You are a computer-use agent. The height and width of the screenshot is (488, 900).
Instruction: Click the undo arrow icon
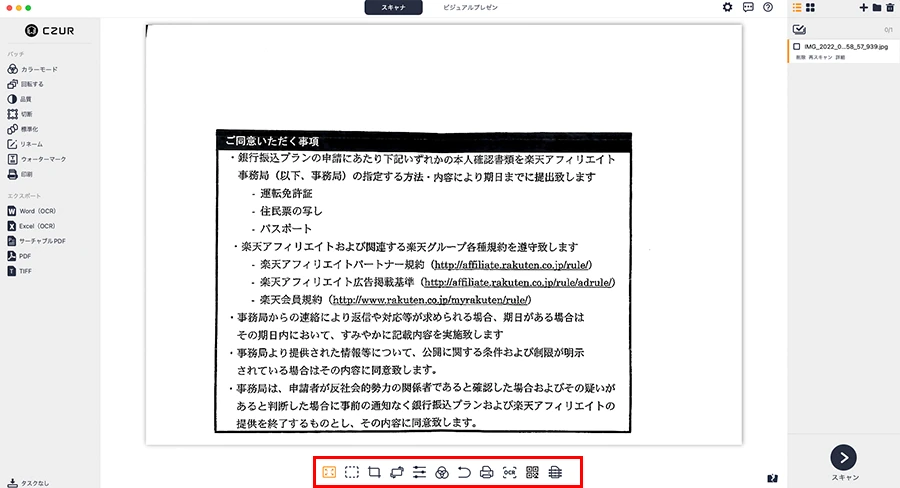click(x=464, y=472)
